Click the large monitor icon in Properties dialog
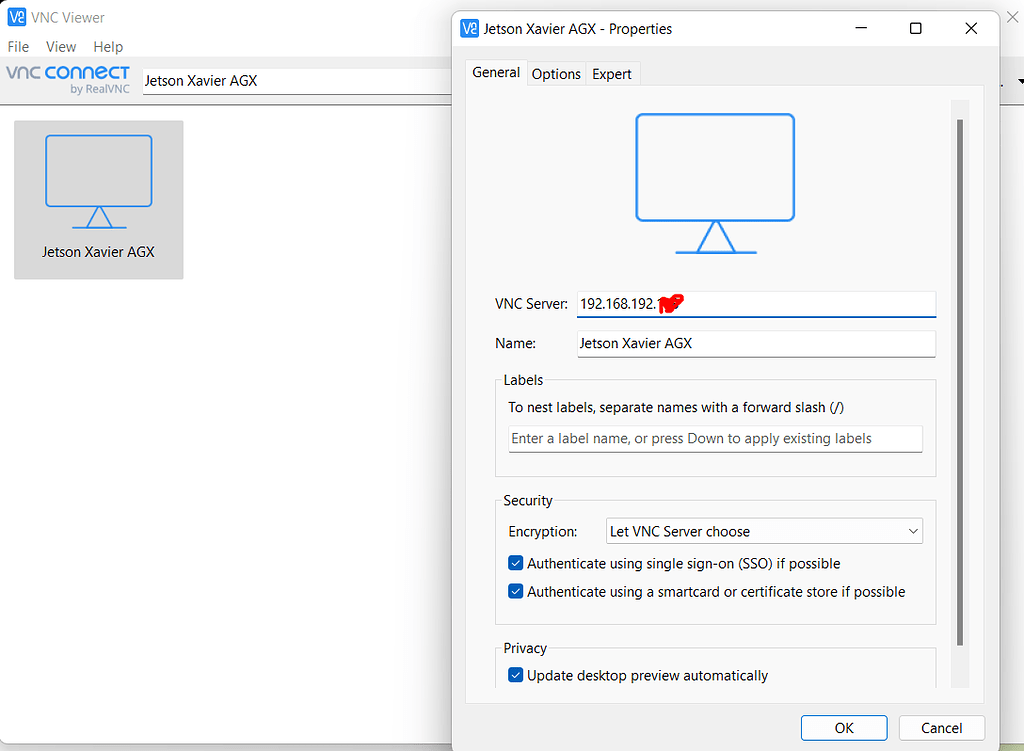 point(715,184)
